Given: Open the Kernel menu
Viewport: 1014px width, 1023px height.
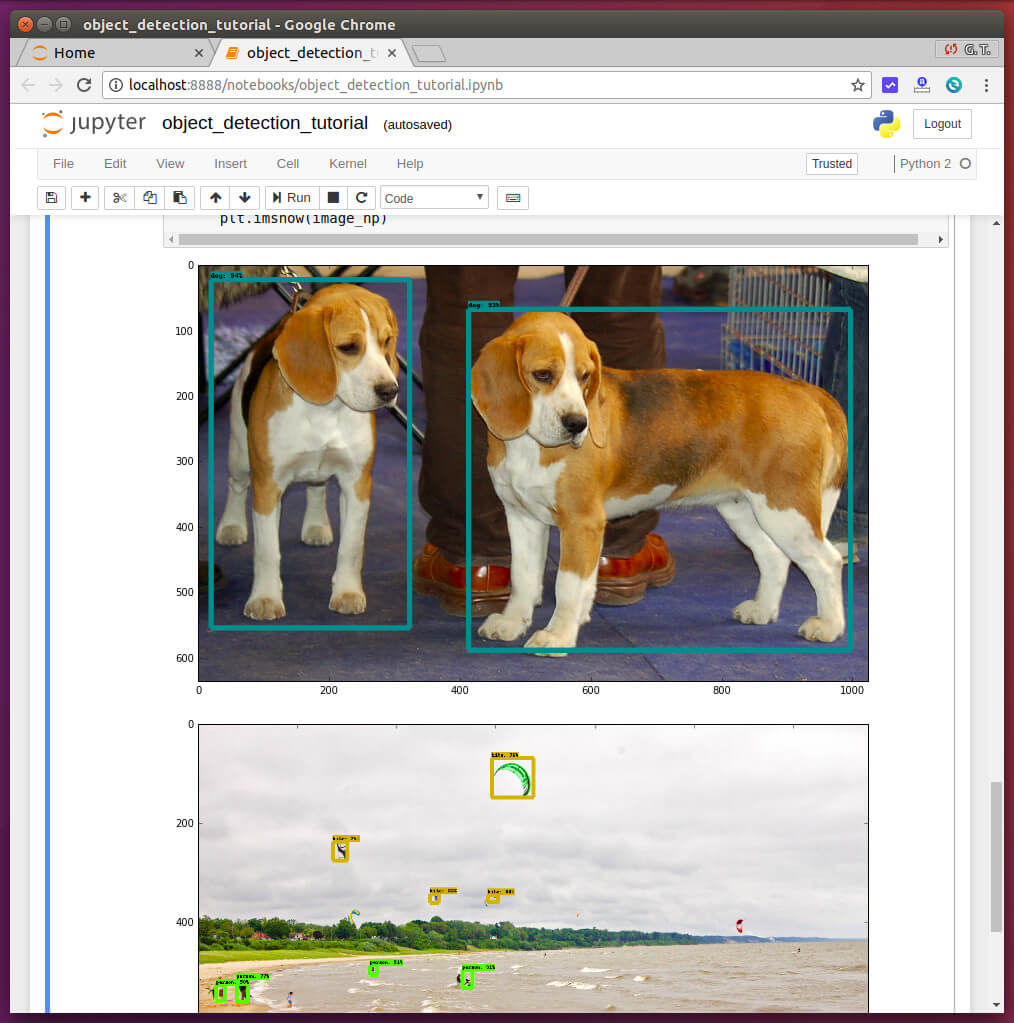Looking at the screenshot, I should click(x=347, y=164).
